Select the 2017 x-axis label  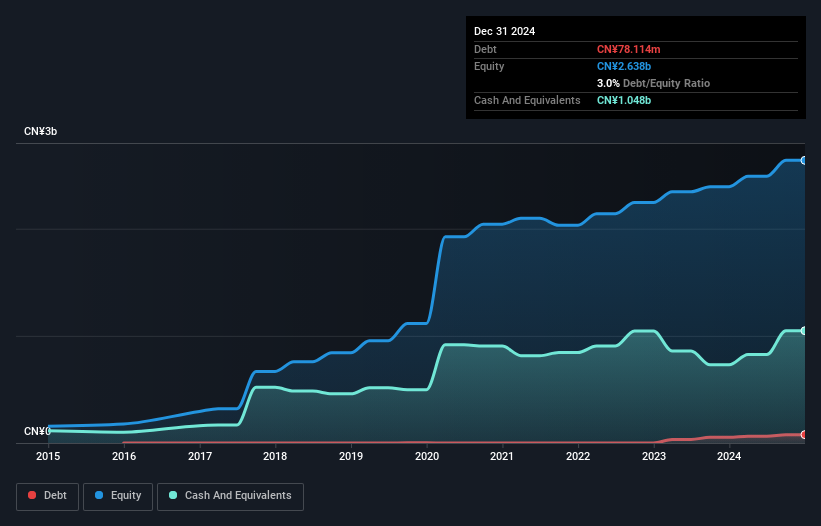pyautogui.click(x=200, y=456)
